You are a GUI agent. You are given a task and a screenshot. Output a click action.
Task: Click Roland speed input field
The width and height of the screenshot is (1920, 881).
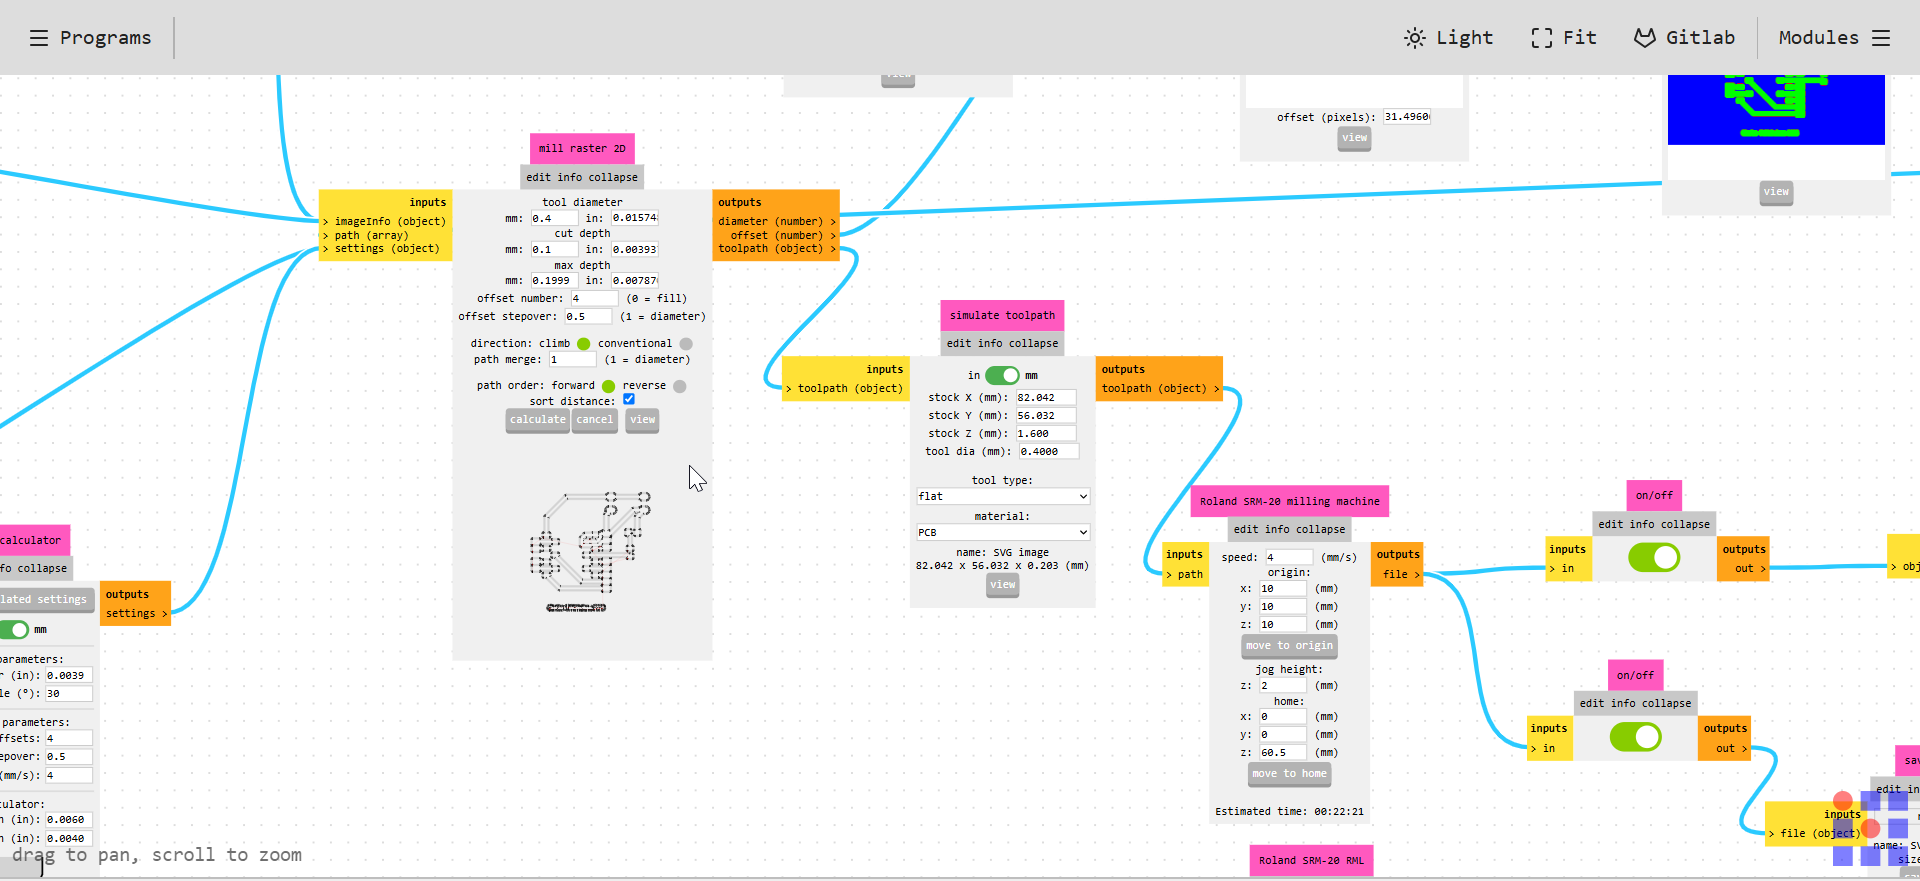1289,558
